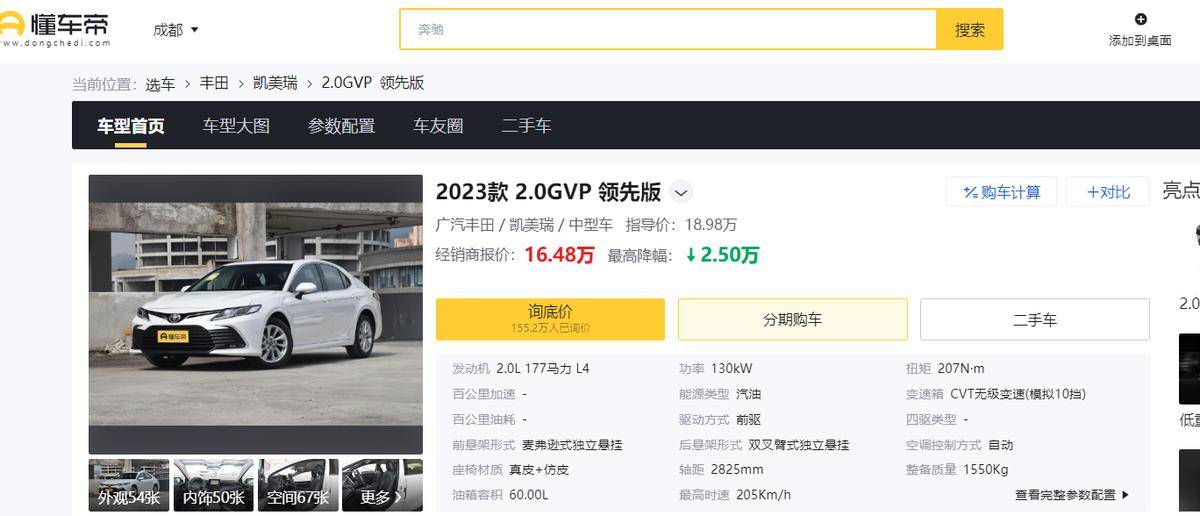This screenshot has width=1200, height=516.
Task: Open the 空间67张 thumbnail
Action: click(298, 485)
